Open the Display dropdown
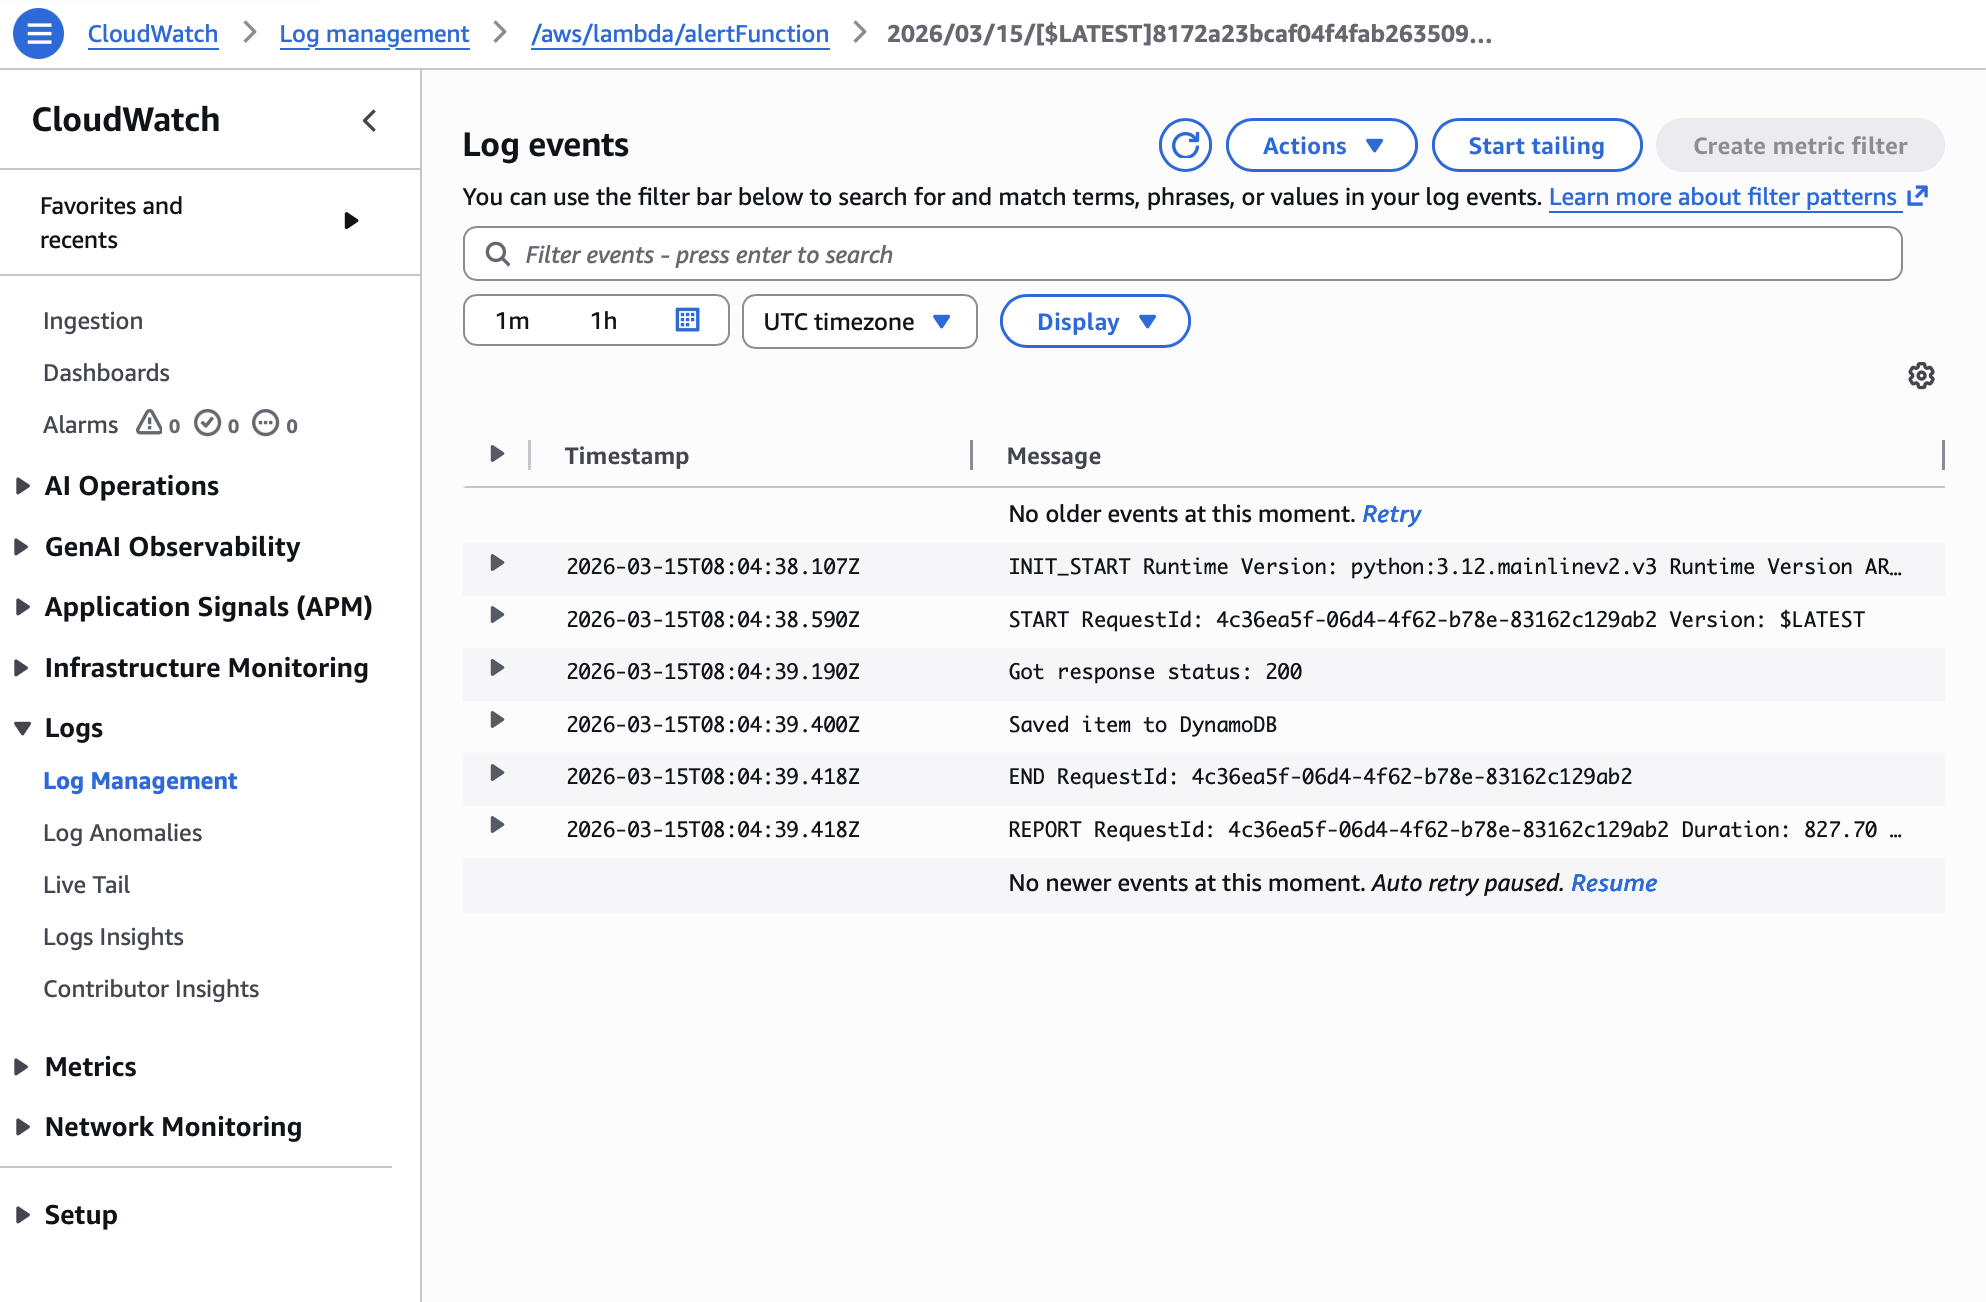Viewport: 1986px width, 1302px height. click(1095, 321)
